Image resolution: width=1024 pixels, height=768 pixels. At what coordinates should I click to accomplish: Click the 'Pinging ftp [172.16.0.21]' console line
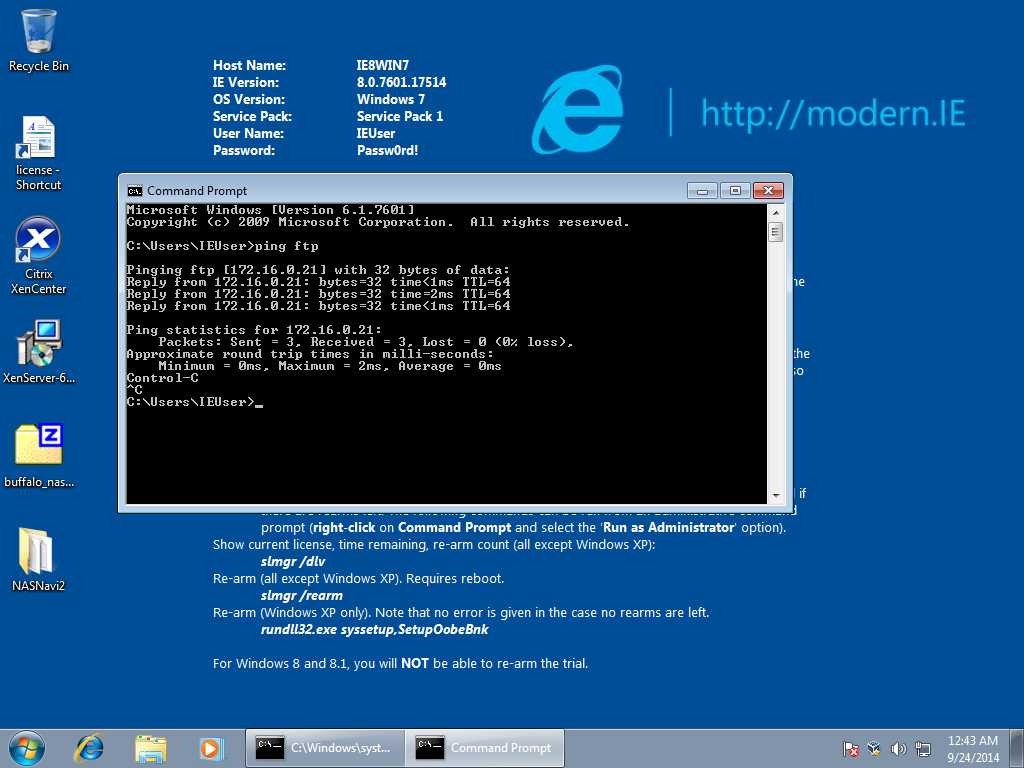pyautogui.click(x=318, y=270)
